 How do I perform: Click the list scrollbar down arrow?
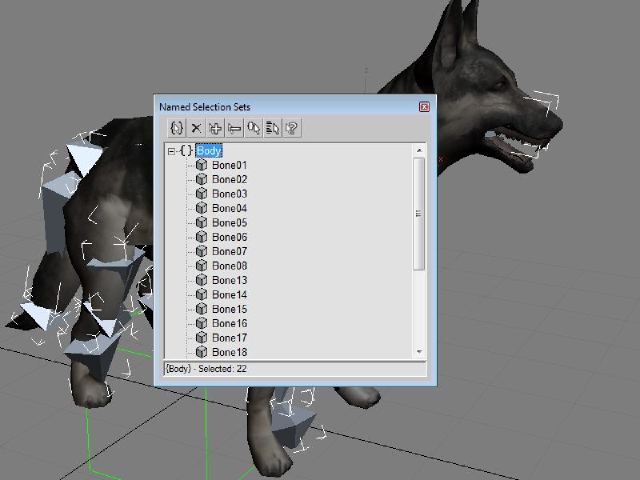click(419, 352)
